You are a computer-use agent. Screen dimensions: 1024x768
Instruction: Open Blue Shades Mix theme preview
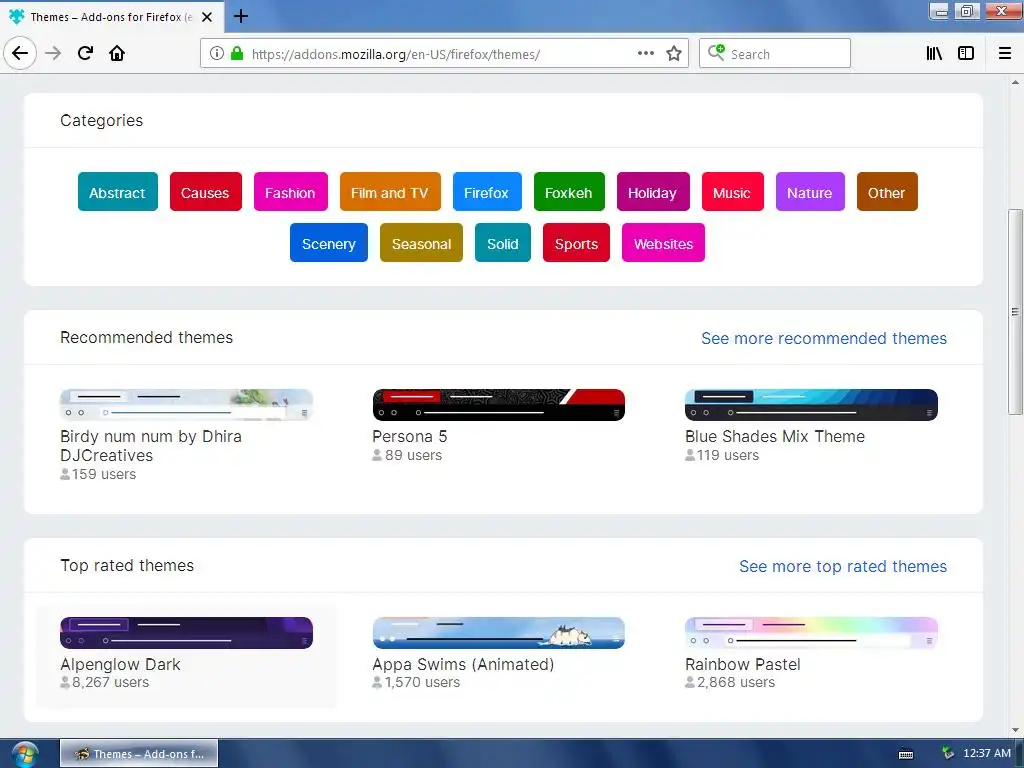[811, 405]
